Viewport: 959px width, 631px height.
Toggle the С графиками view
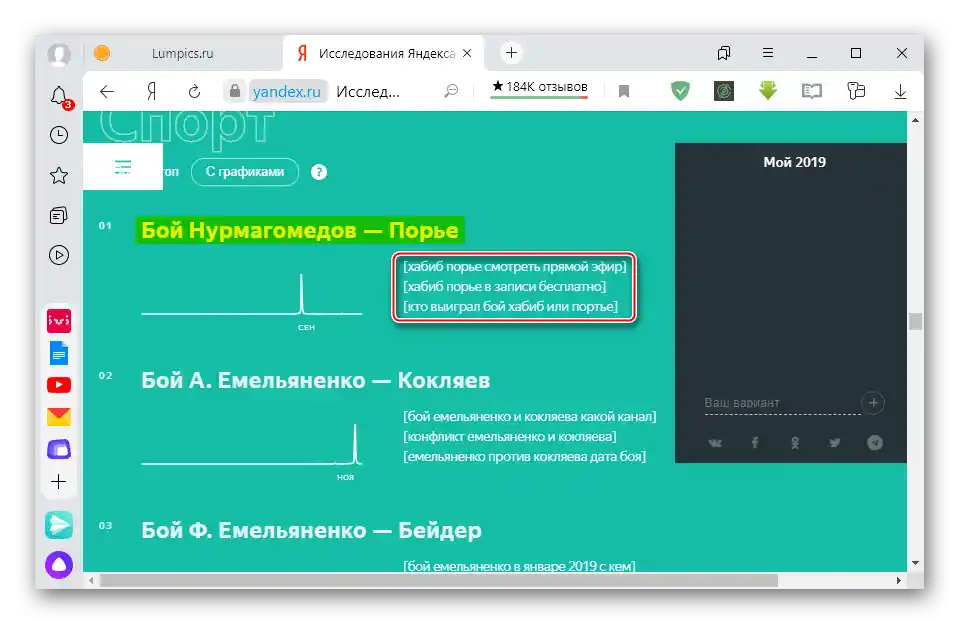245,172
